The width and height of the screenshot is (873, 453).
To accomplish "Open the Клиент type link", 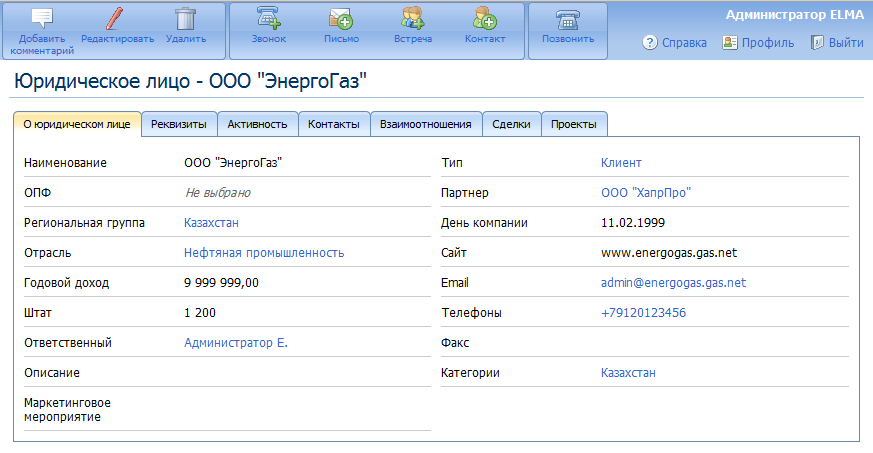I will 621,163.
